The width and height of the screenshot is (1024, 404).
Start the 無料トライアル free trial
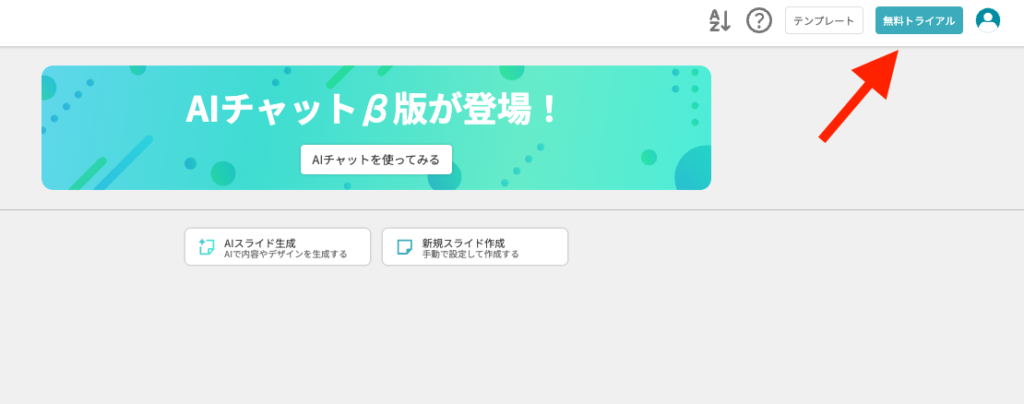pos(919,20)
